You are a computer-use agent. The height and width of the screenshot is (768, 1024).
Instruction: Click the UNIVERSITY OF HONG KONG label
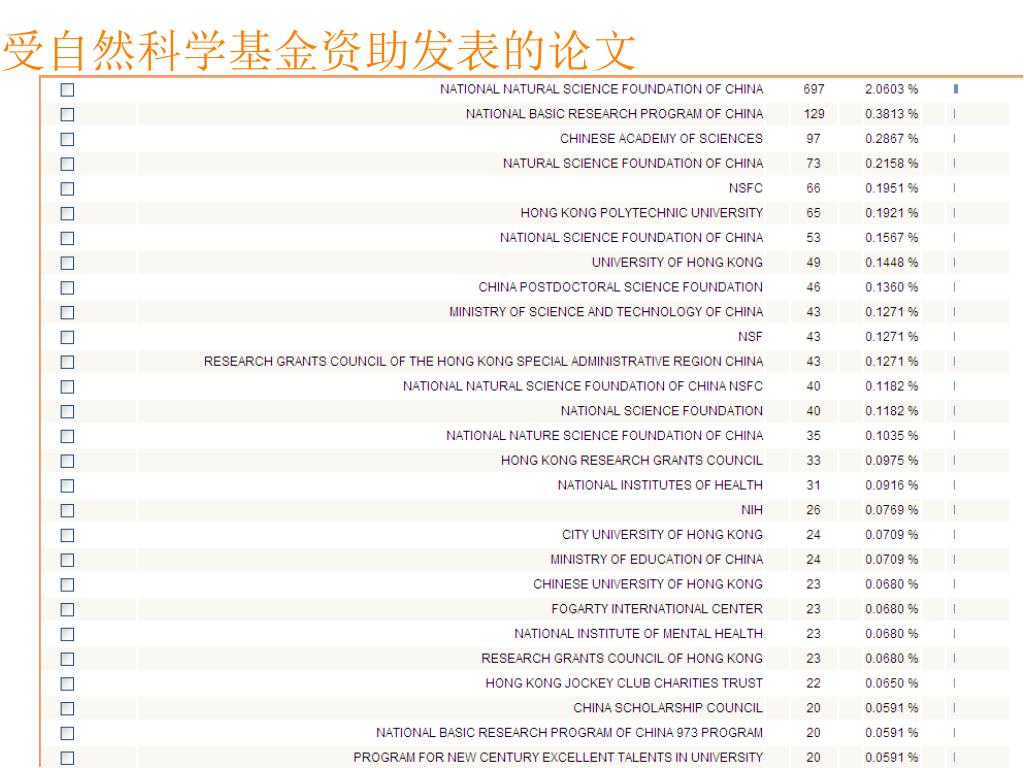[x=677, y=263]
